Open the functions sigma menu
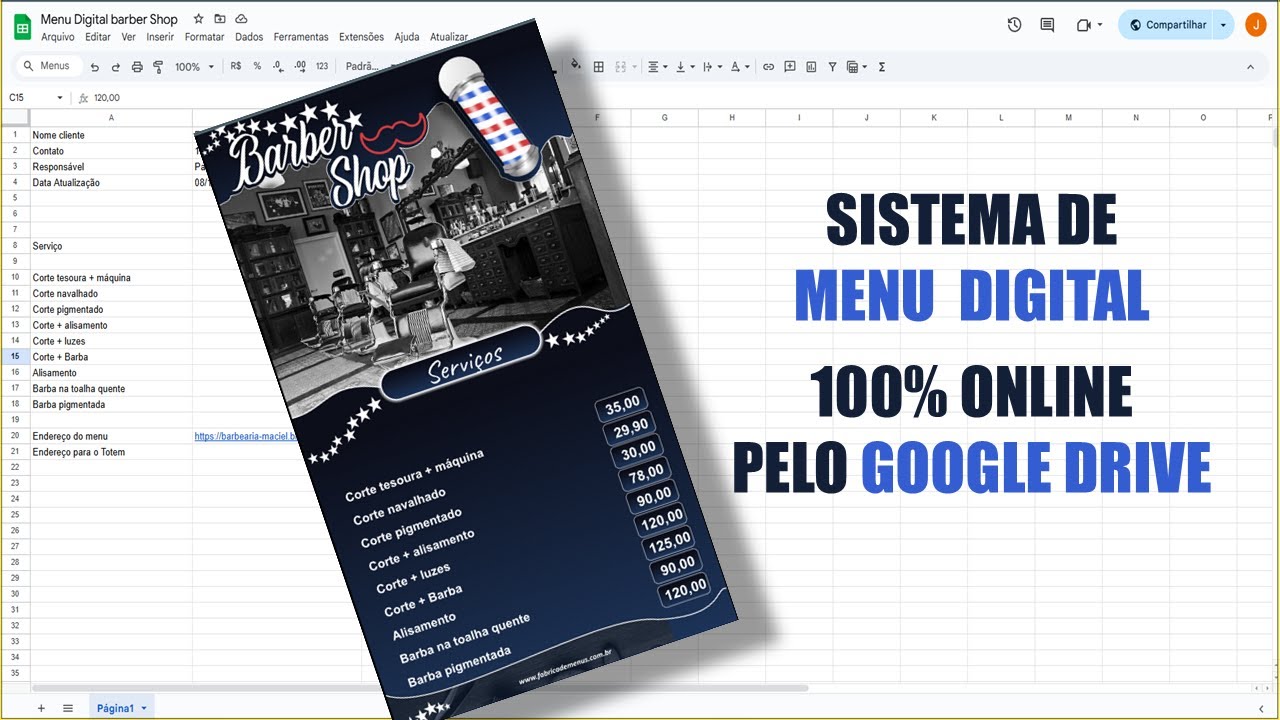This screenshot has width=1280, height=720. pyautogui.click(x=882, y=67)
